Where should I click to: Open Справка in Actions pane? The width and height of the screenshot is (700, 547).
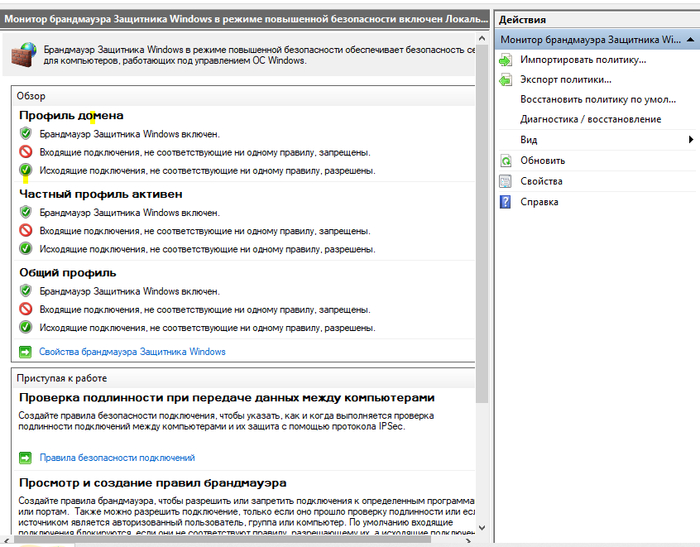539,202
